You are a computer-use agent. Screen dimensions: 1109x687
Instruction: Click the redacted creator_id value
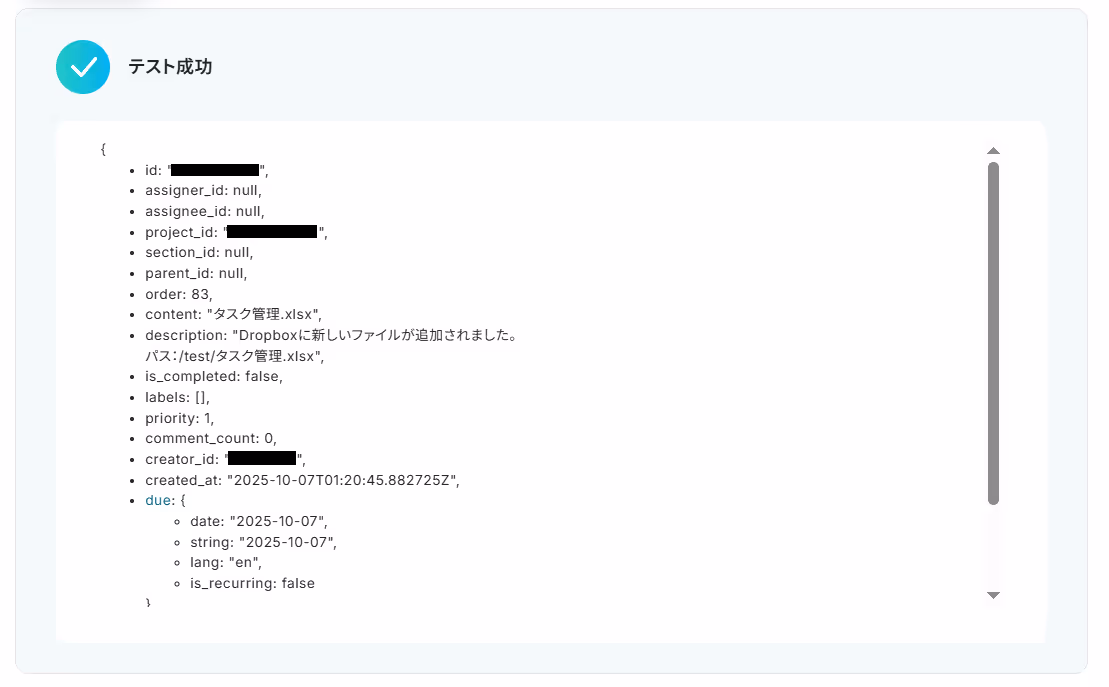click(262, 458)
